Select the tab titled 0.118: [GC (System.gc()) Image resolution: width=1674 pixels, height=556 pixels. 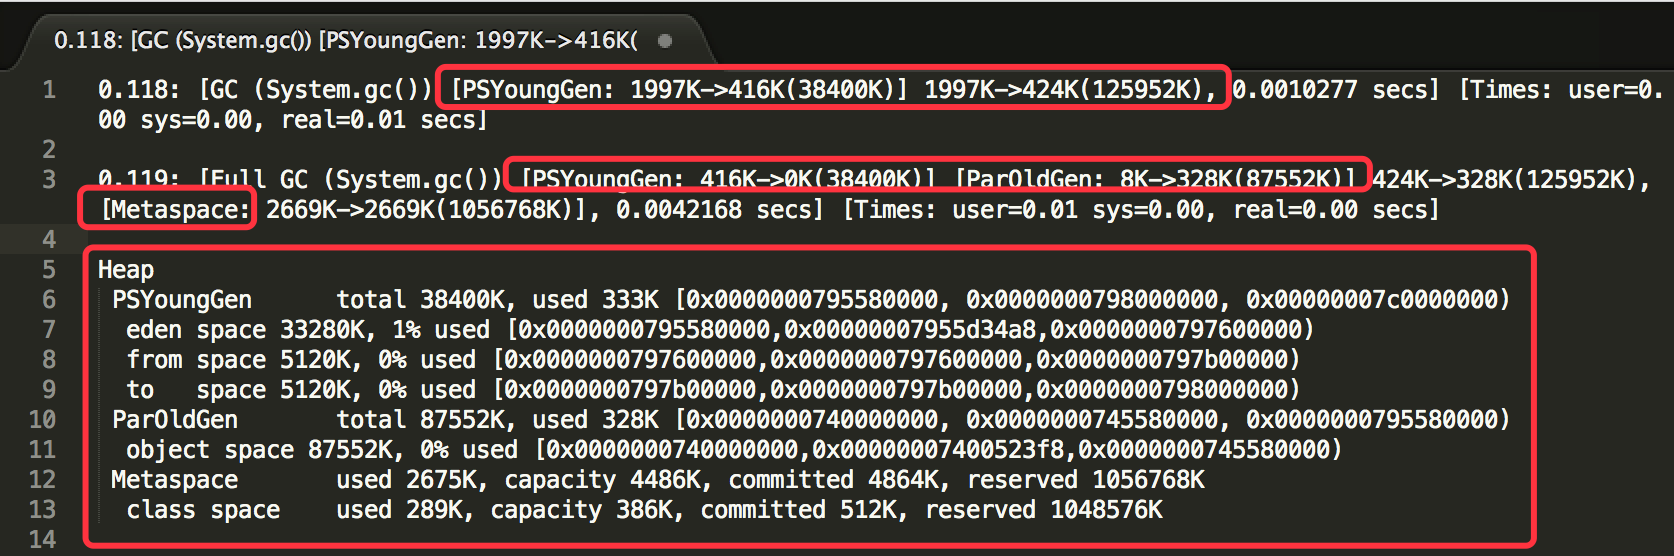[x=346, y=40]
